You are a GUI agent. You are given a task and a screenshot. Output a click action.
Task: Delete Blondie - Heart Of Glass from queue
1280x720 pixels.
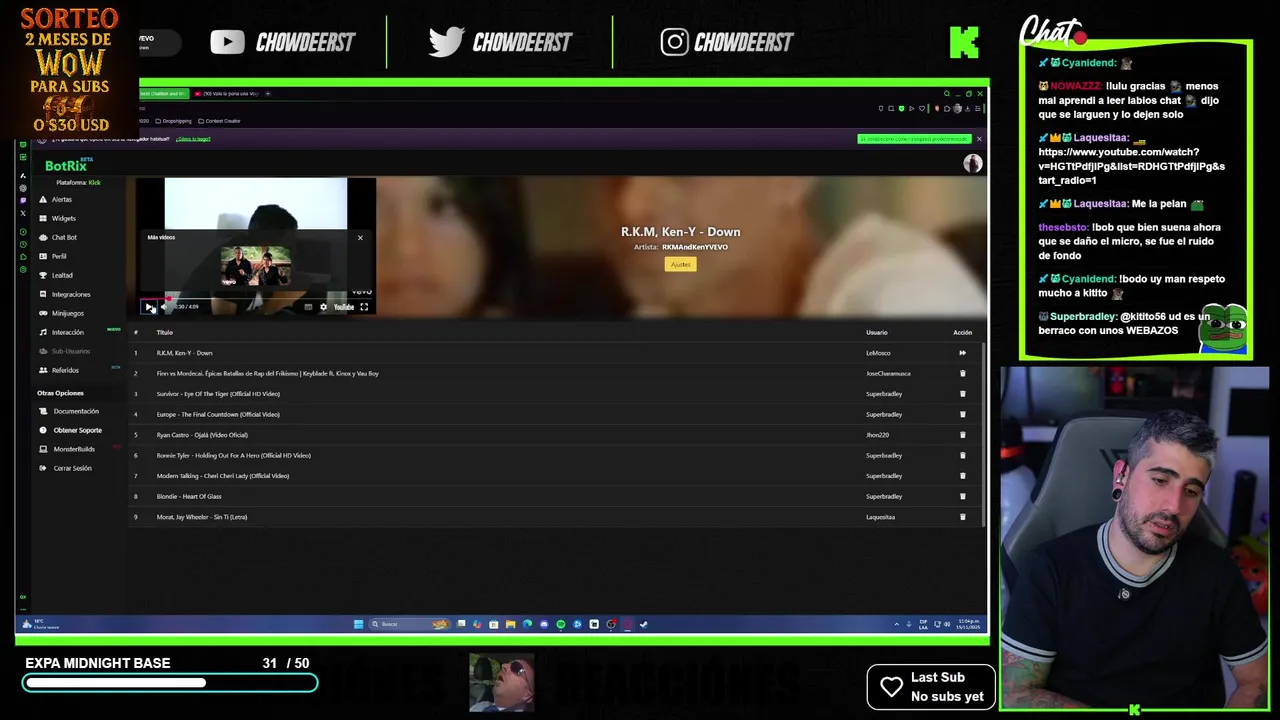click(962, 496)
